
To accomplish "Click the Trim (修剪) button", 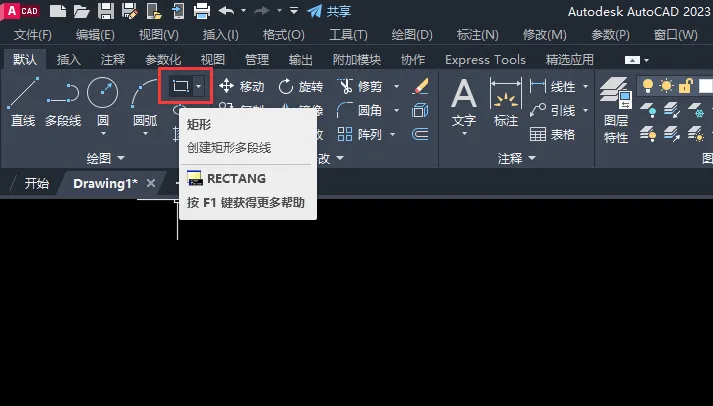I will coord(360,86).
